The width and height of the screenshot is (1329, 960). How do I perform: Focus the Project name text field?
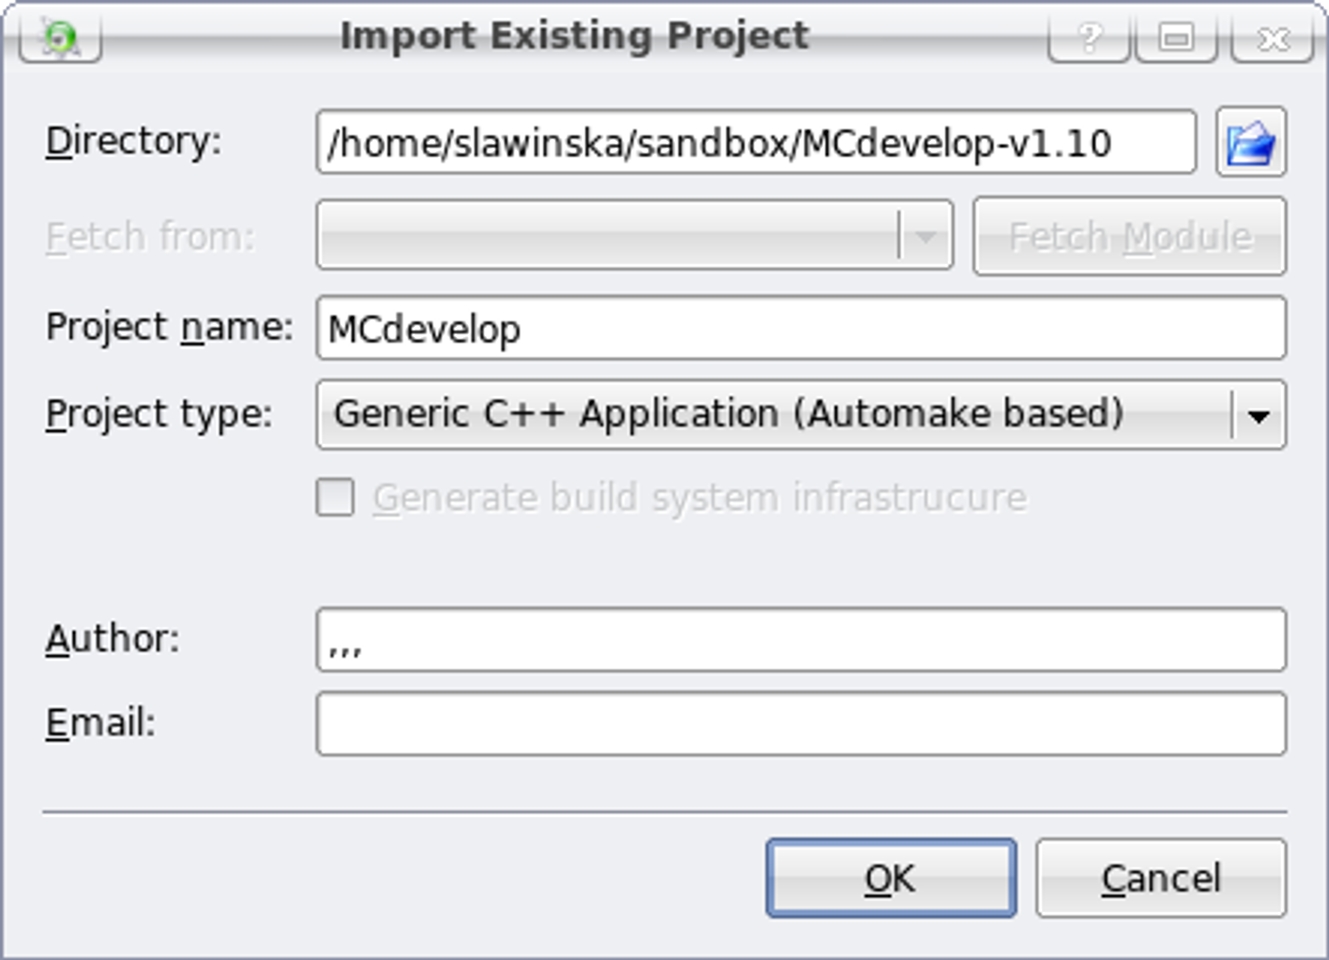tap(800, 328)
